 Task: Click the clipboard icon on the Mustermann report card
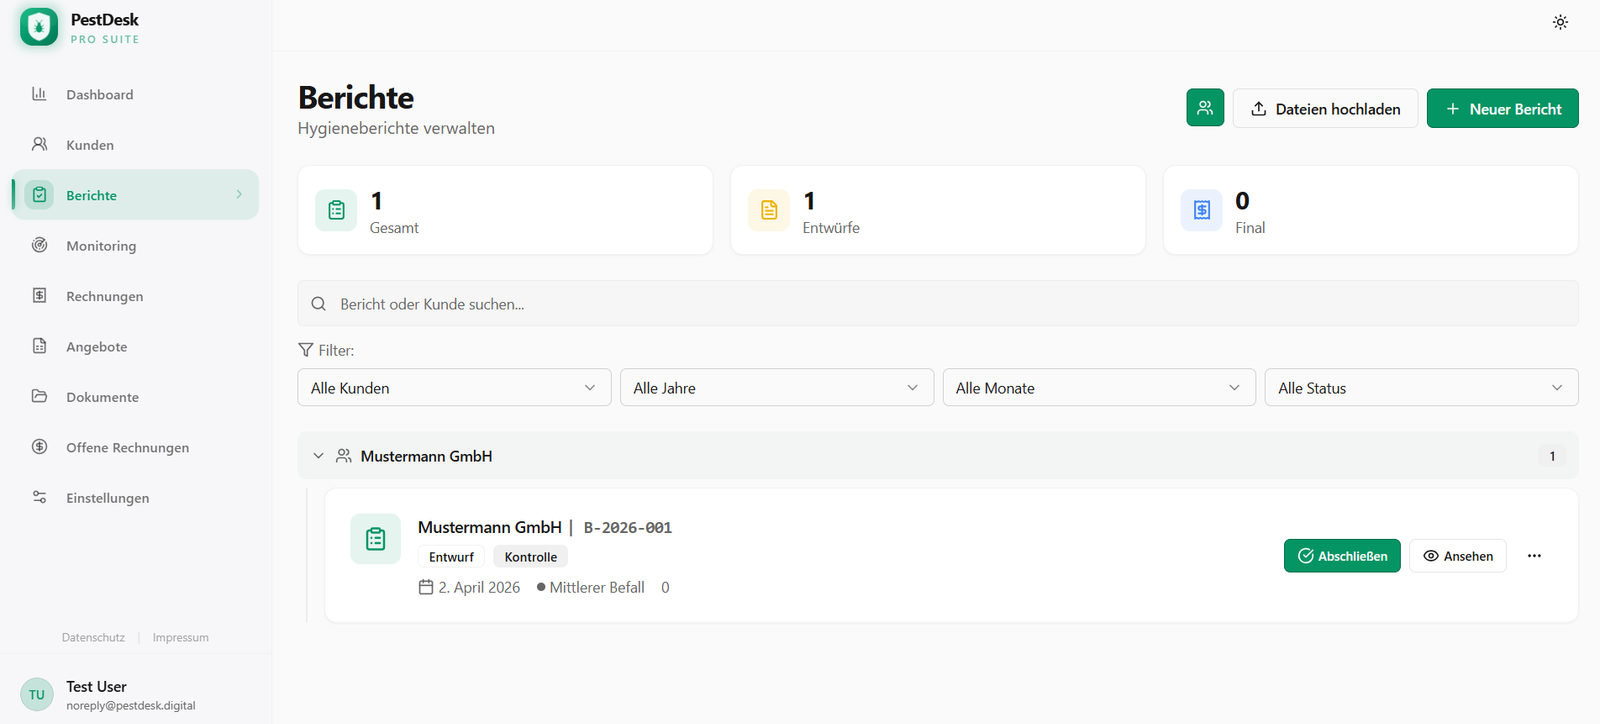tap(375, 539)
